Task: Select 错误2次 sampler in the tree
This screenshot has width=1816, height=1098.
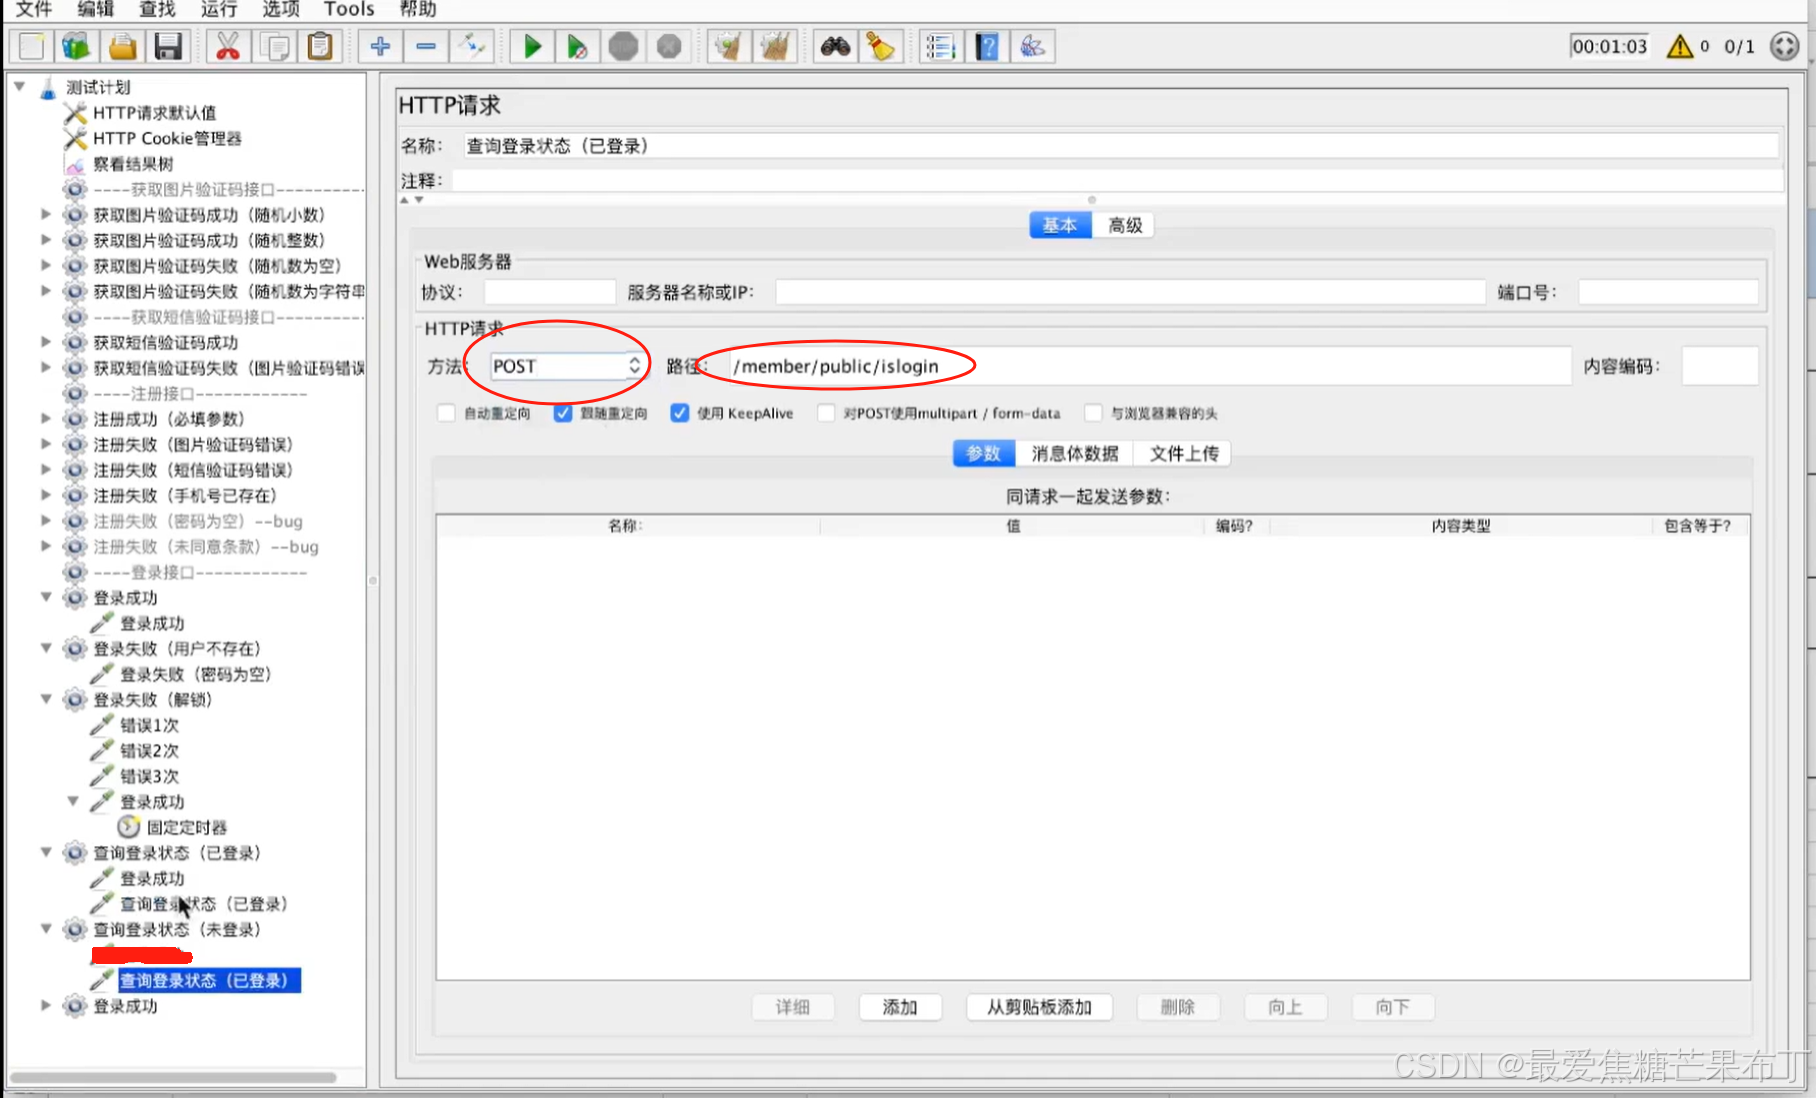Action: click(150, 750)
